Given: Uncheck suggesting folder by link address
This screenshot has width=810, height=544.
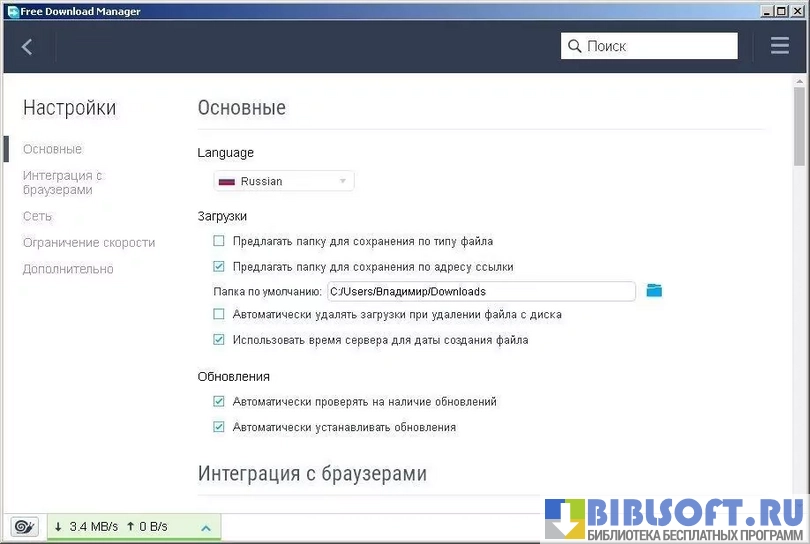Looking at the screenshot, I should point(219,267).
